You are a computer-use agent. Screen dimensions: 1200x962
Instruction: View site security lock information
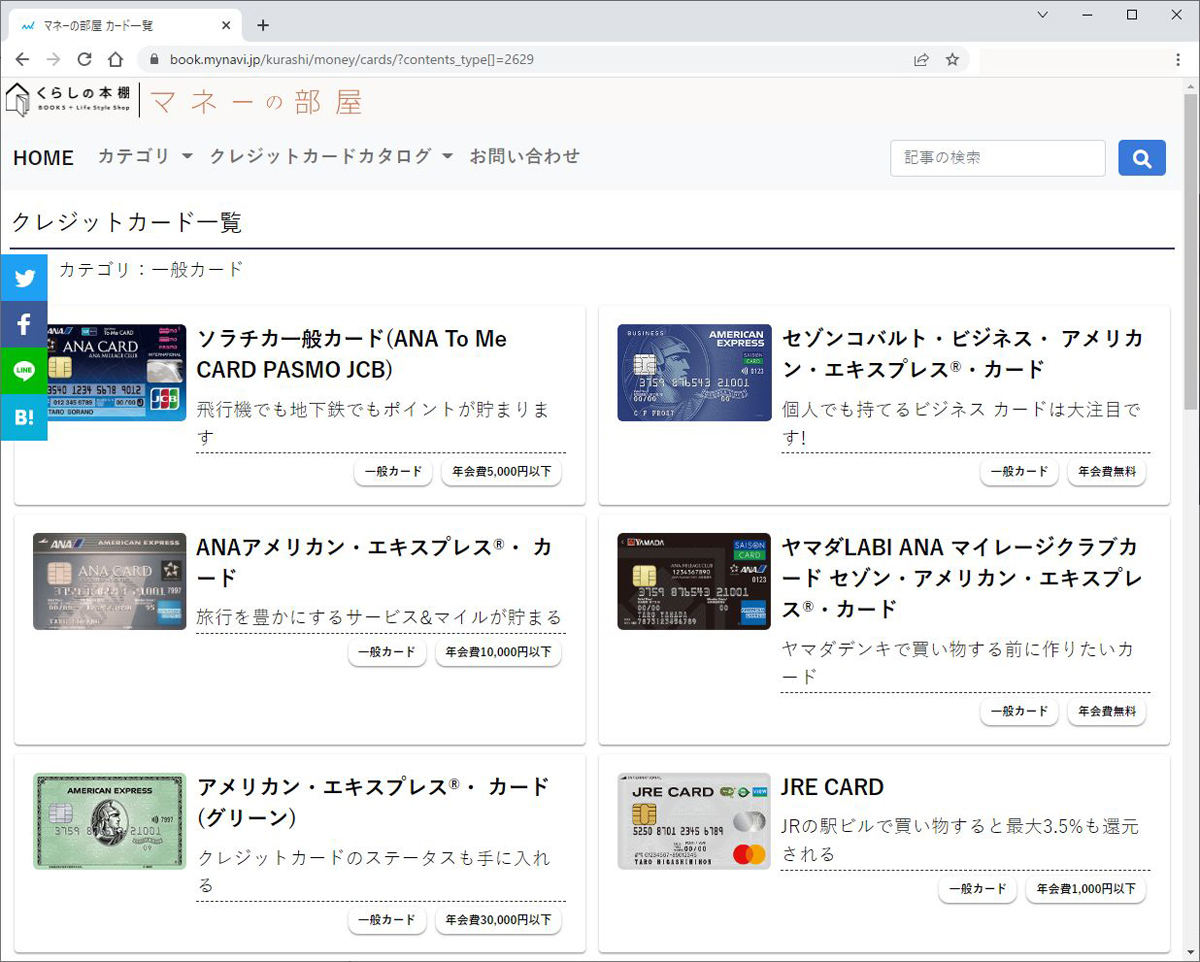tap(153, 59)
